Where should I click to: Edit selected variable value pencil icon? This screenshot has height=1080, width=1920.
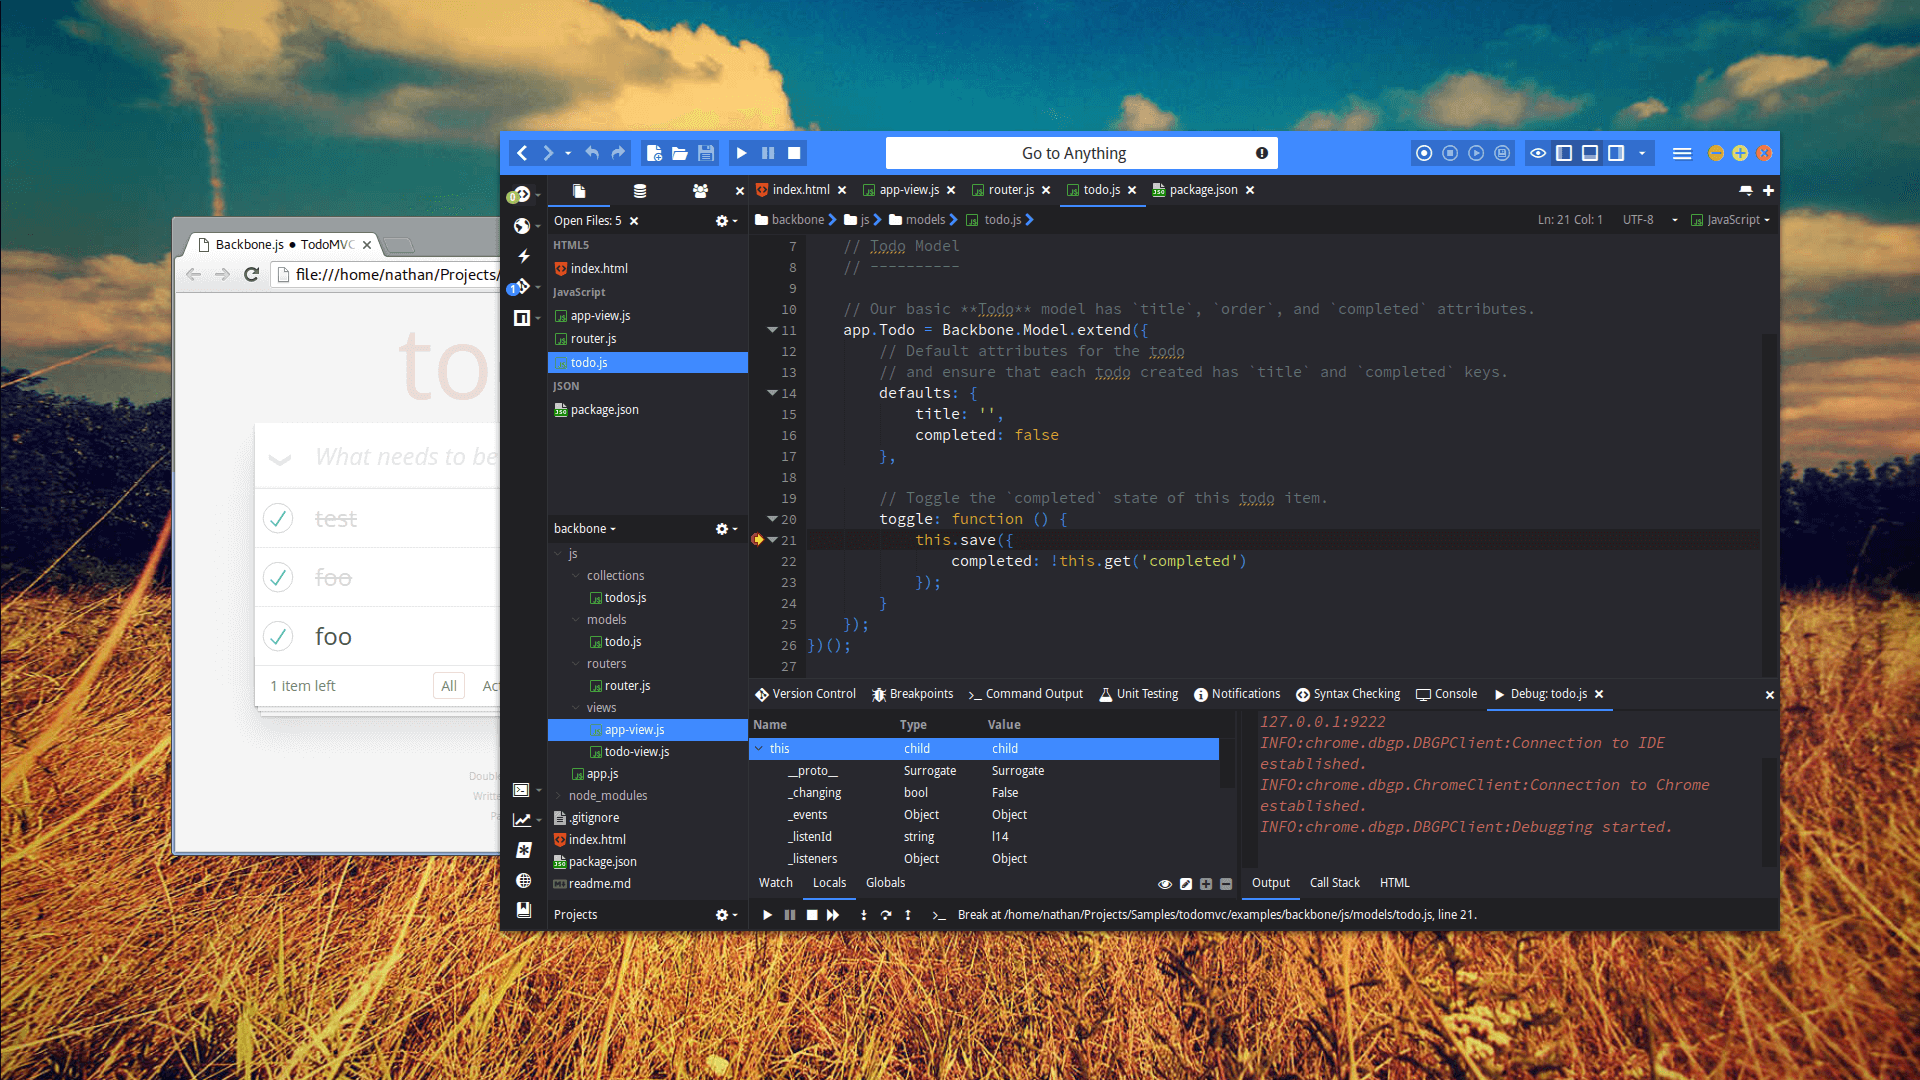1186,884
